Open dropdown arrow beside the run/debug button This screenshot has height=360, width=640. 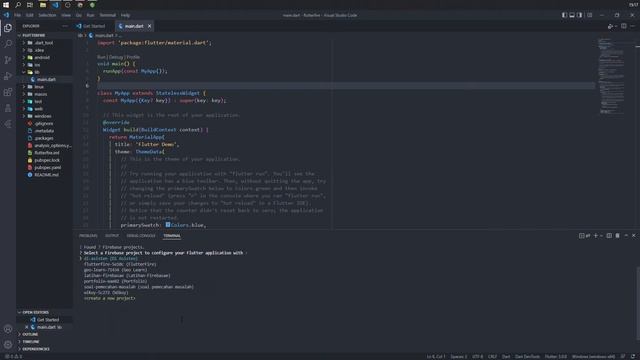pyautogui.click(x=615, y=27)
